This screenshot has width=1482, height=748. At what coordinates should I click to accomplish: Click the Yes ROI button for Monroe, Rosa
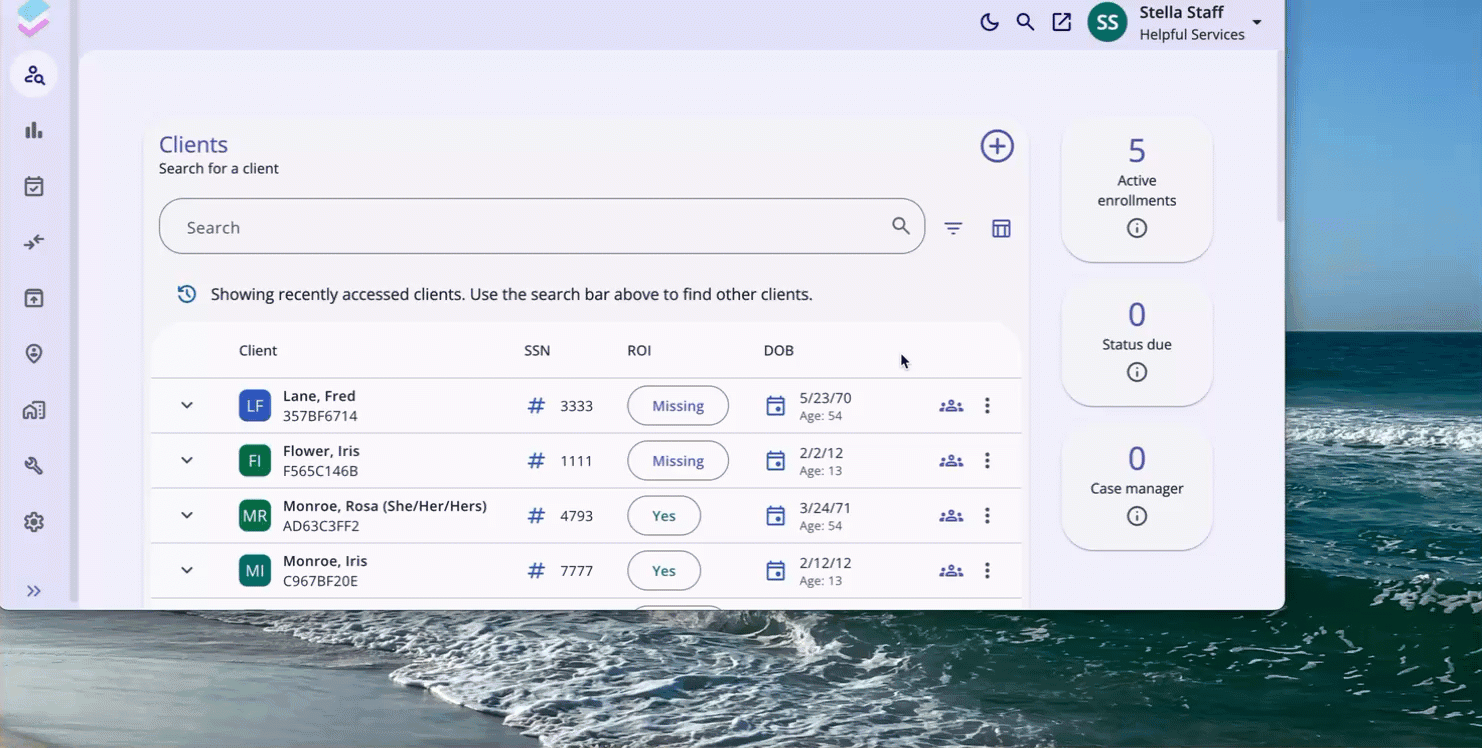pyautogui.click(x=664, y=516)
